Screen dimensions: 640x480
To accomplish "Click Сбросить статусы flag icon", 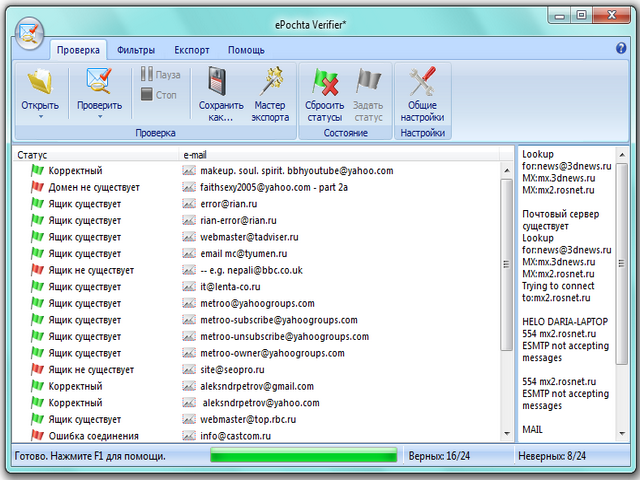I will [x=325, y=81].
